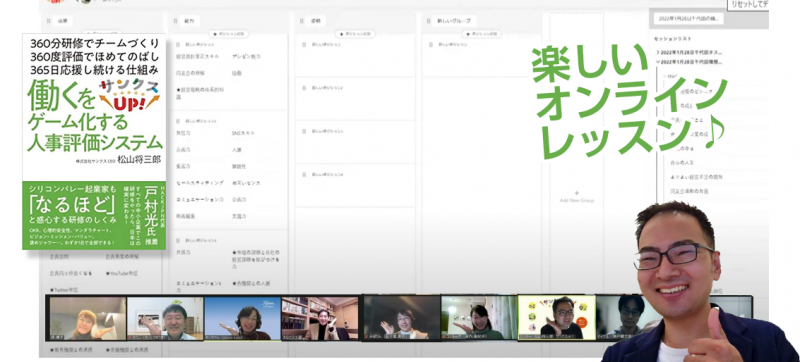Select the コミュニケーション力 skill

(199, 199)
